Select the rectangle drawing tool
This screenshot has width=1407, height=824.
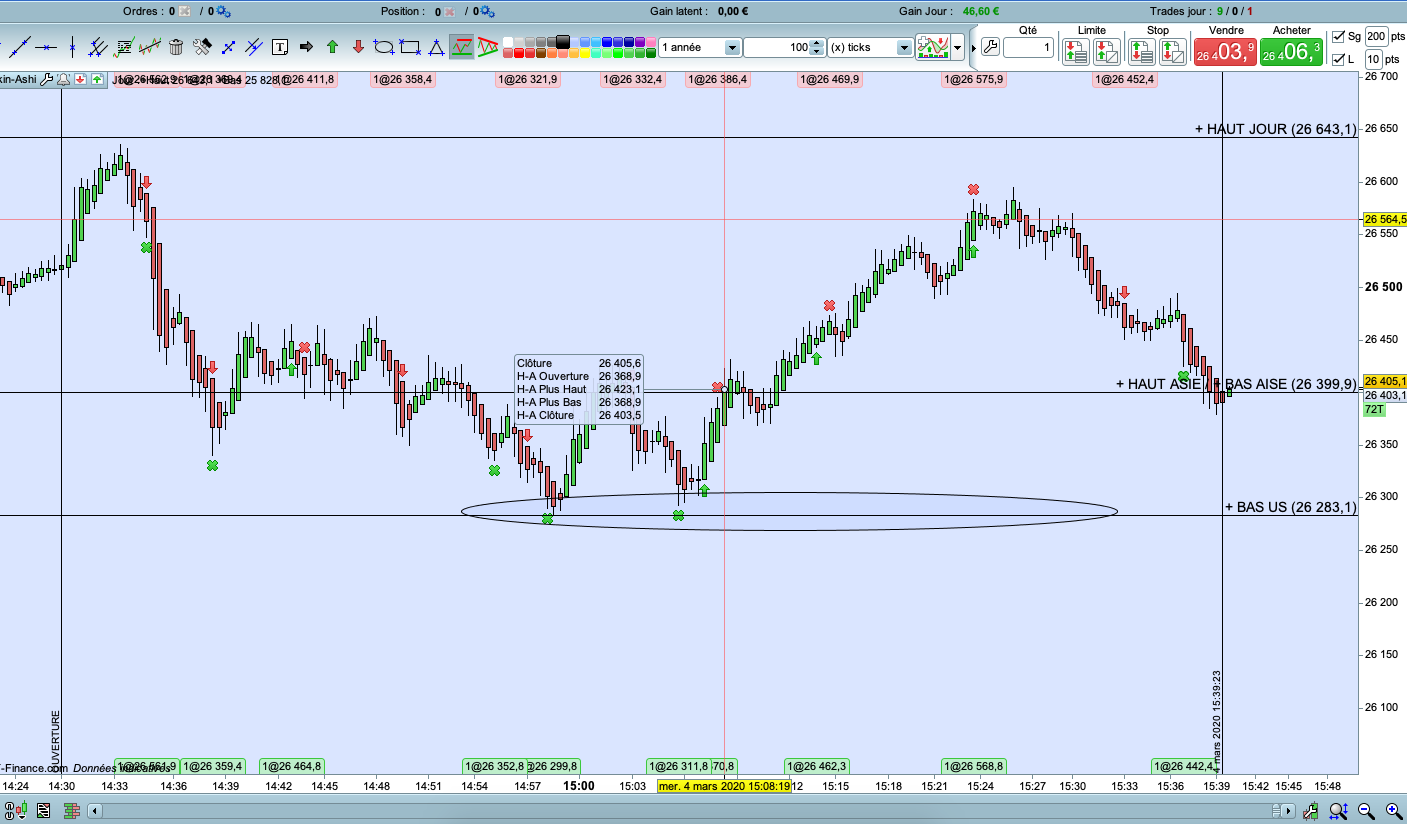(x=410, y=46)
